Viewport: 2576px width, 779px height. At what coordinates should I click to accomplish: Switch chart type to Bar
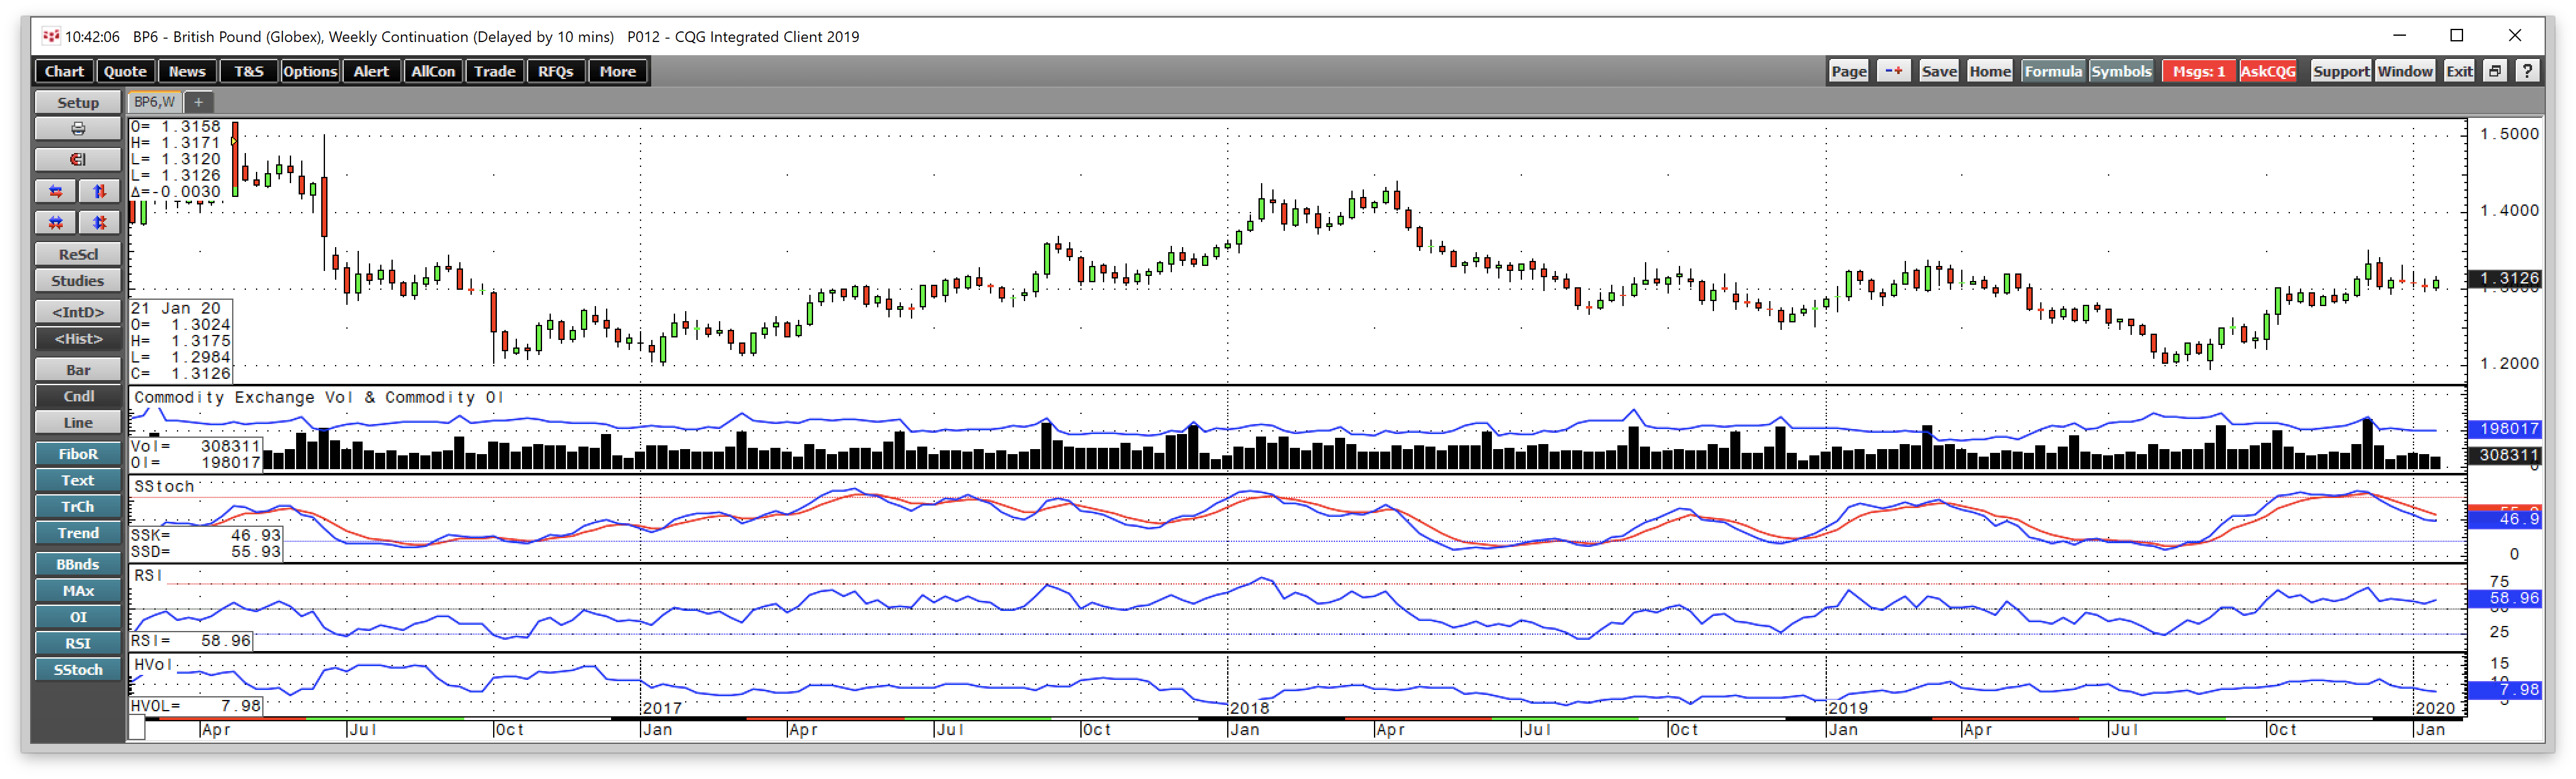78,370
